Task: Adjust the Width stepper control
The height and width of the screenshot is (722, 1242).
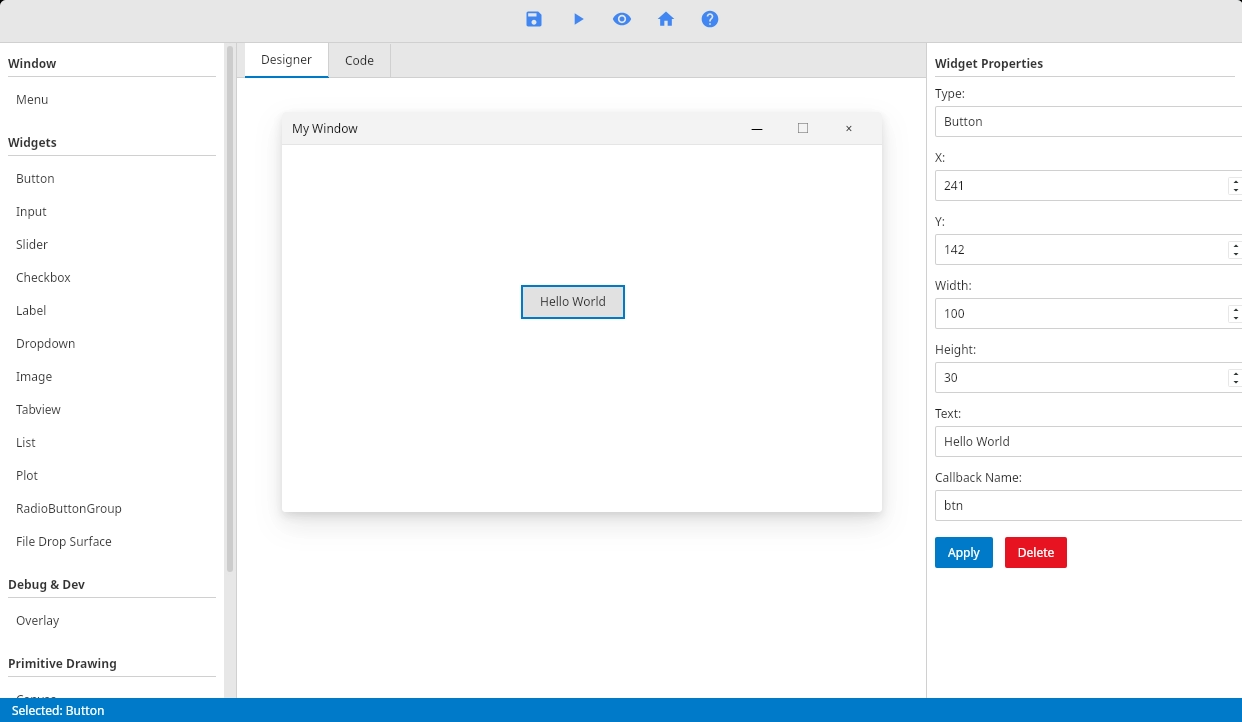Action: pyautogui.click(x=1235, y=314)
